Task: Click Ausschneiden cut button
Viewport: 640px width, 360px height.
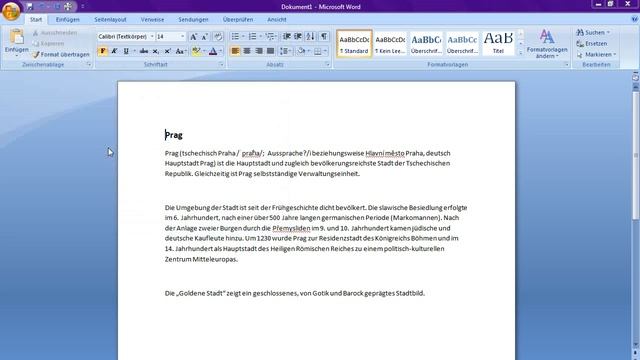Action: [55, 32]
